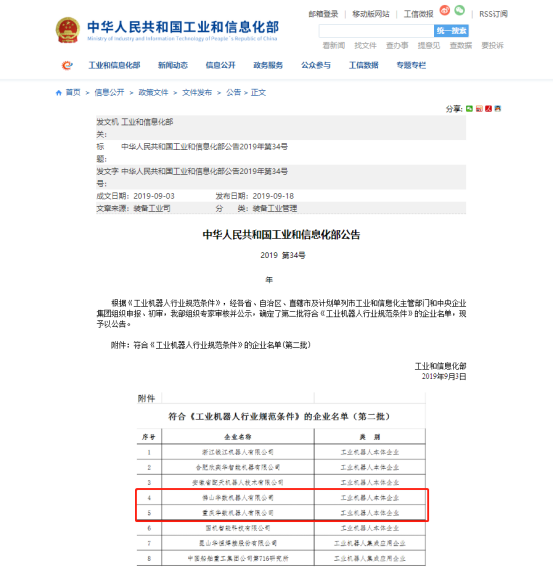Open 信息公开 navigation menu
Viewport: 554px width, 572px height.
click(221, 65)
